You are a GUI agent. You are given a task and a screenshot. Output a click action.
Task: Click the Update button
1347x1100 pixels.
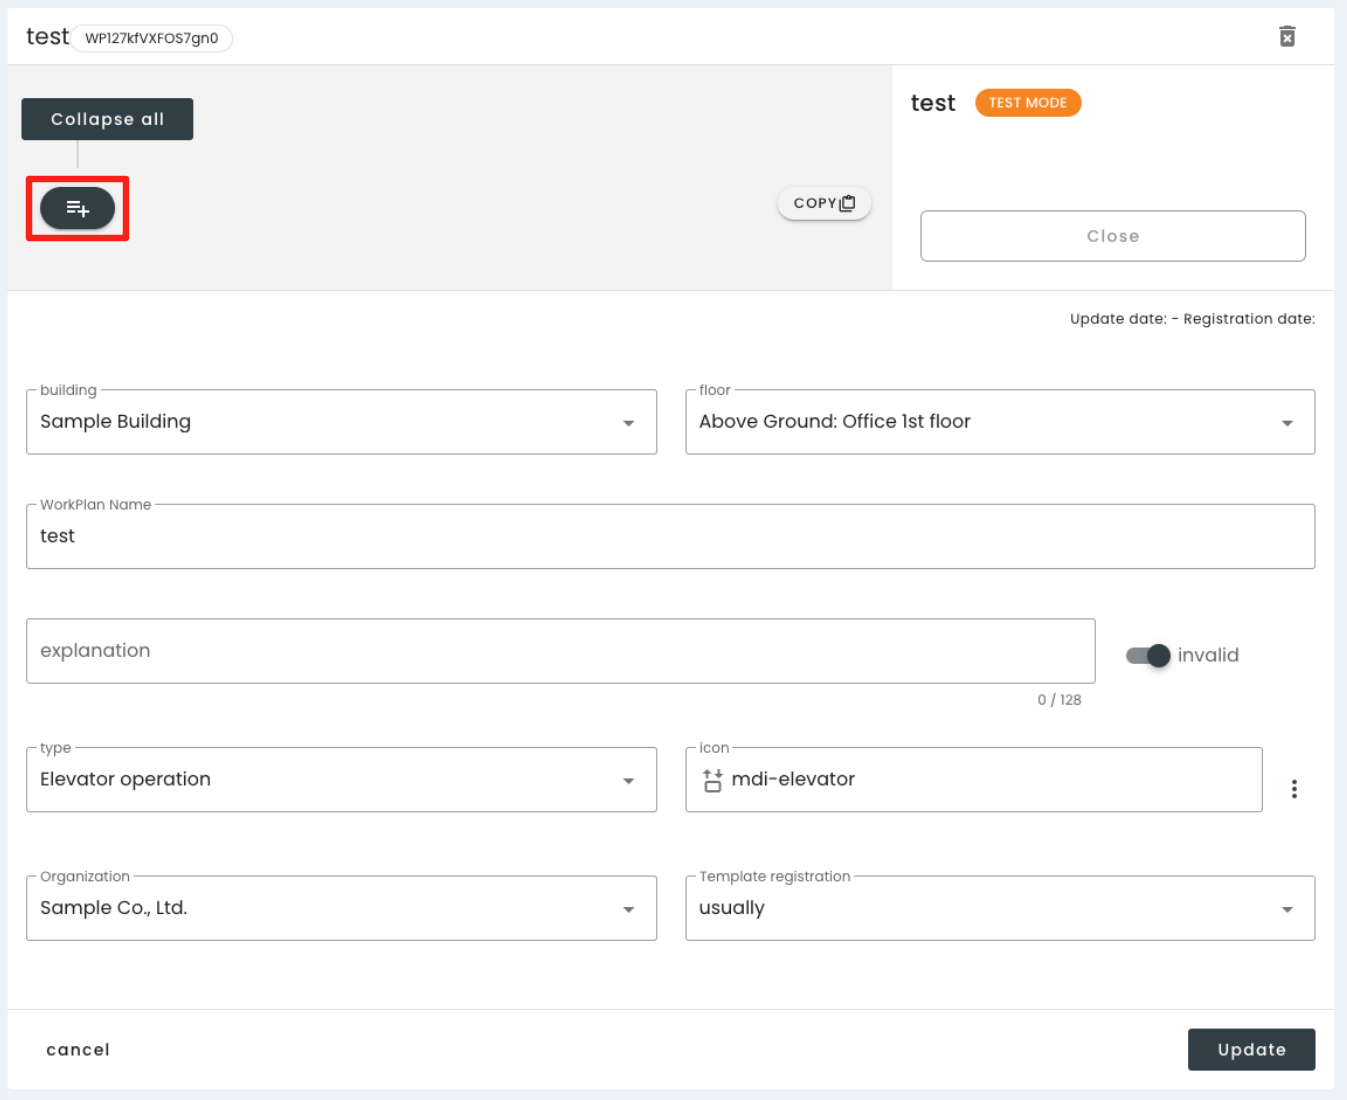1251,1049
